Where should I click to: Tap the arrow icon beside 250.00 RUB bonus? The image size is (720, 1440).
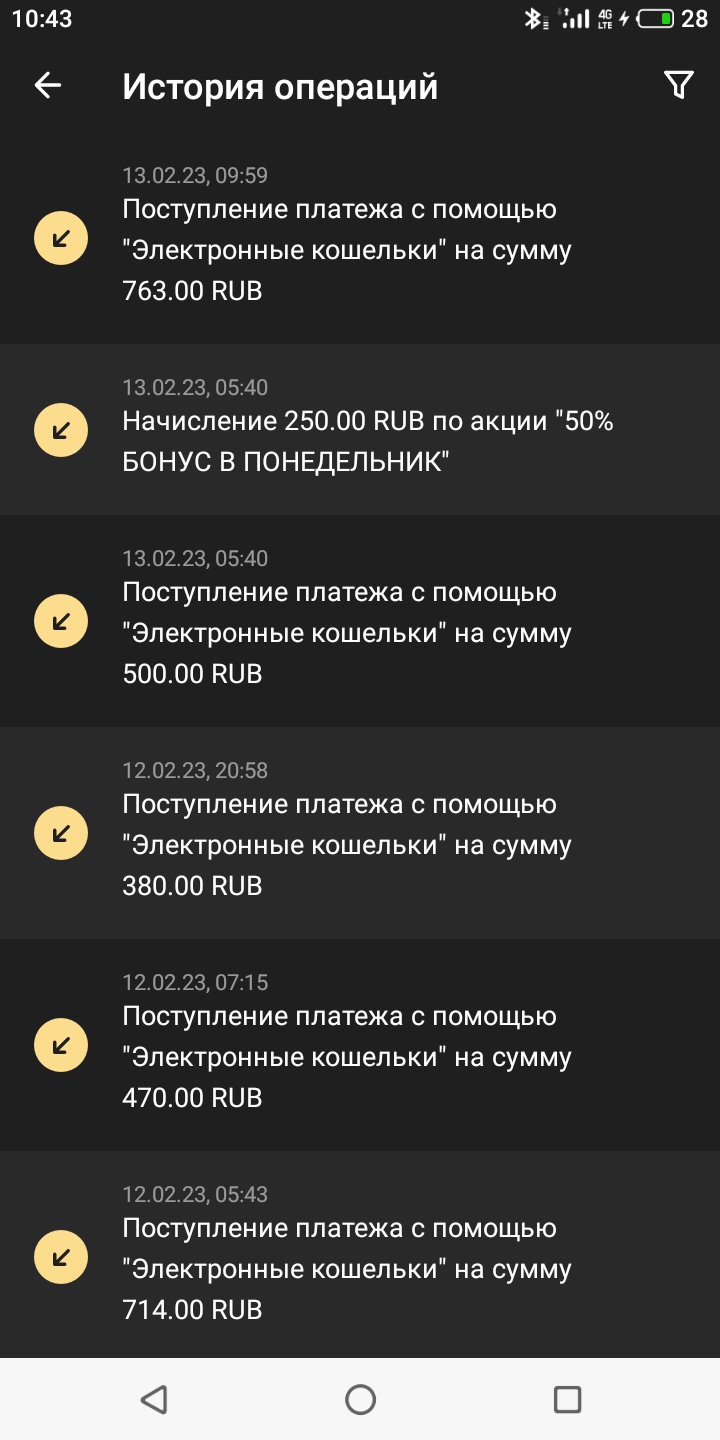pos(61,430)
